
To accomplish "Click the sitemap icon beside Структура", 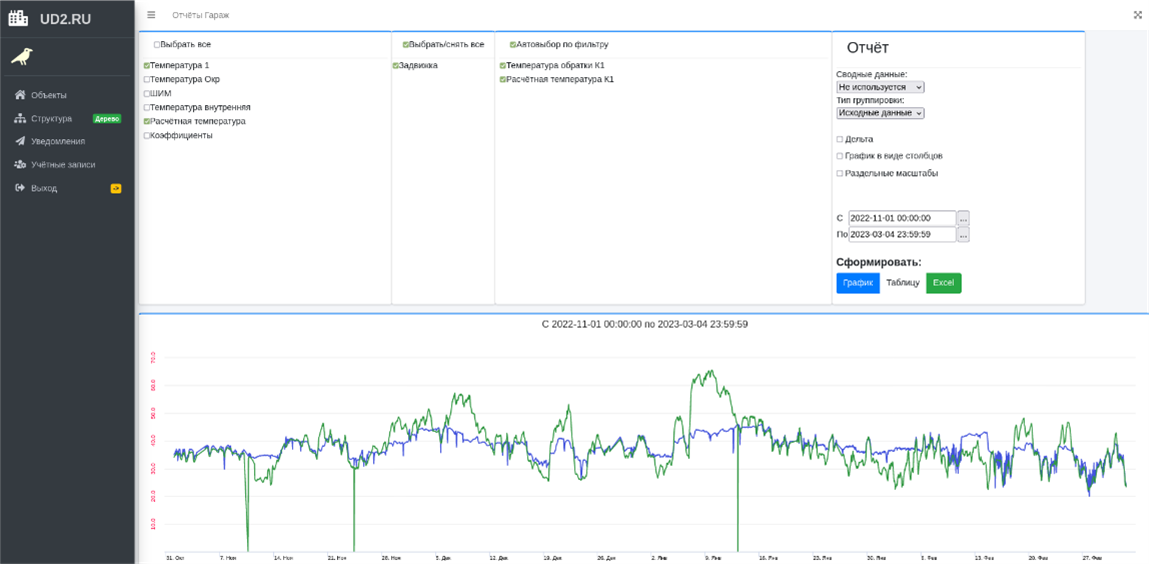I will 20,118.
